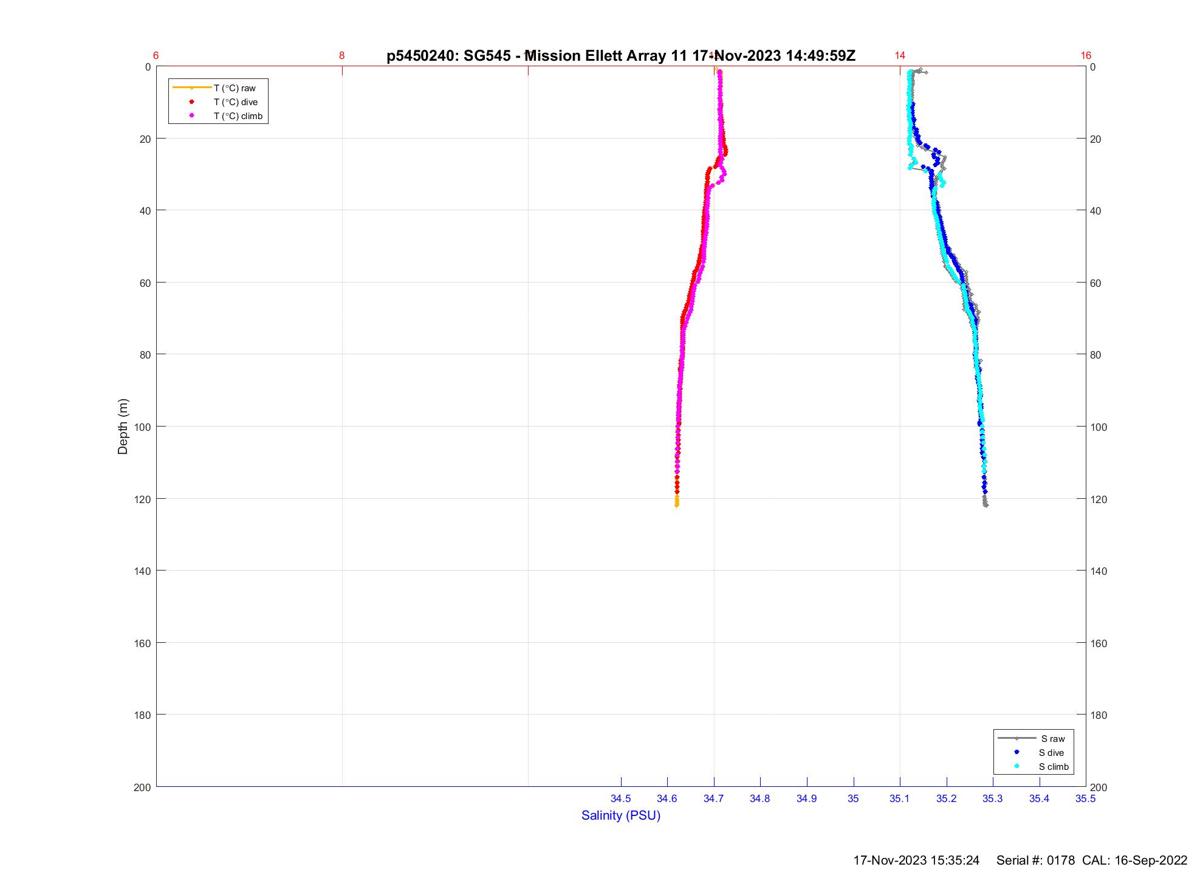Click the orange raw temperature points at profile bottom
The image size is (1200, 885).
[x=676, y=500]
